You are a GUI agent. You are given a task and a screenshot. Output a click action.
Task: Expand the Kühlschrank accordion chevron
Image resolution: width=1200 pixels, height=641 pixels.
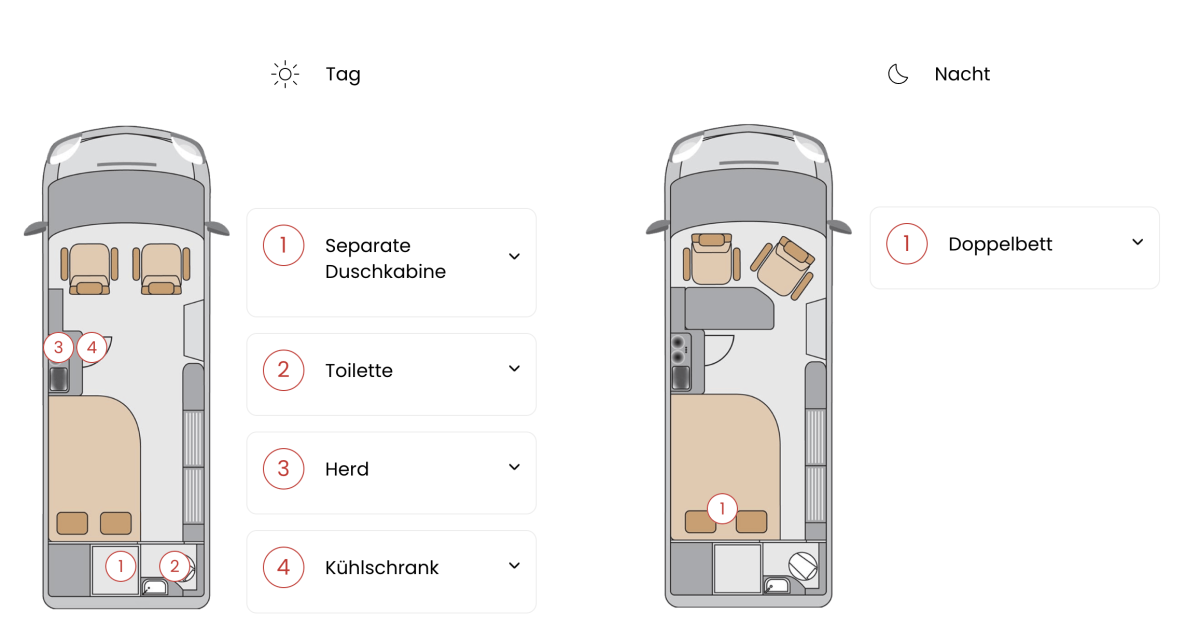514,566
